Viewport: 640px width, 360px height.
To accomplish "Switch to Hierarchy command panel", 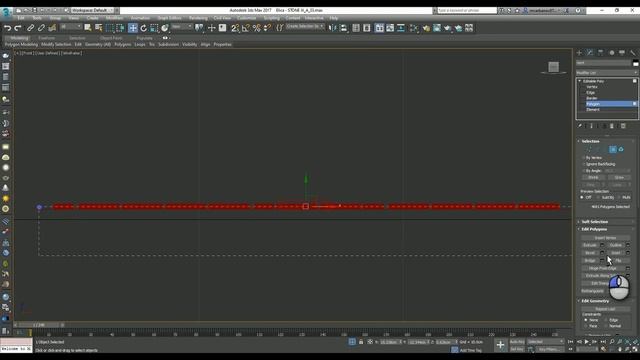I will (600, 53).
